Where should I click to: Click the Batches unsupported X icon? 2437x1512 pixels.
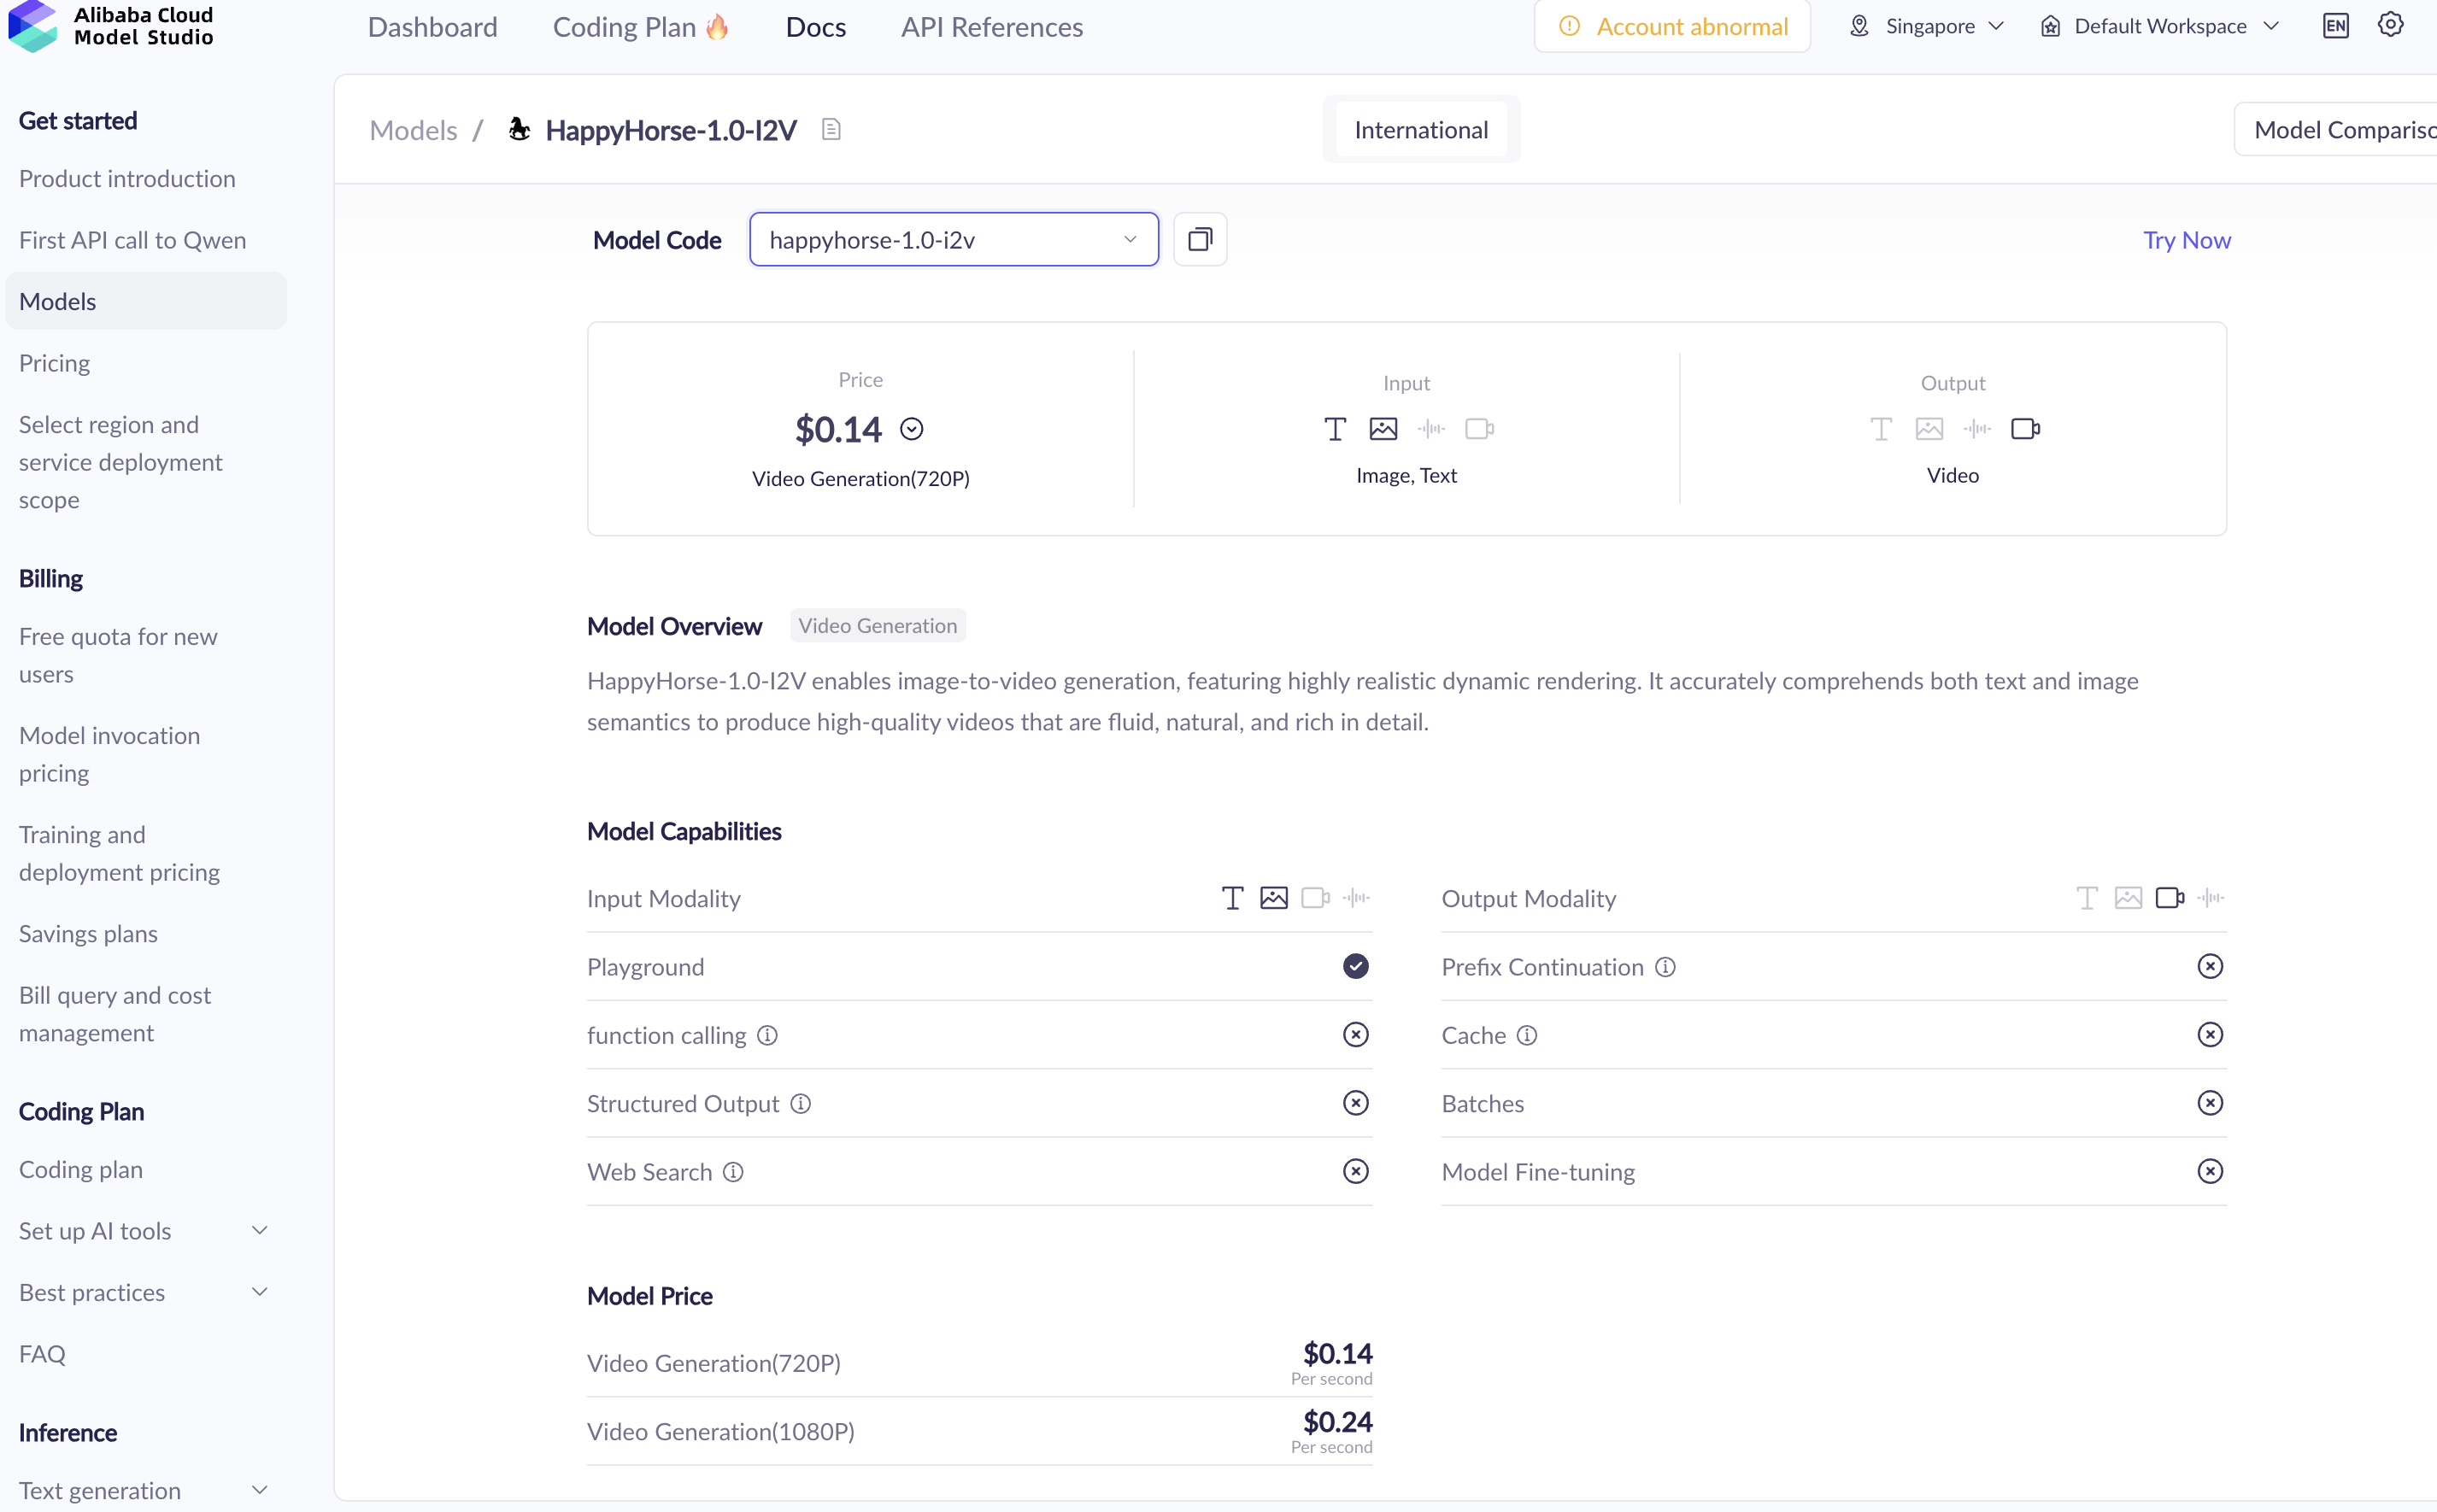point(2210,1102)
